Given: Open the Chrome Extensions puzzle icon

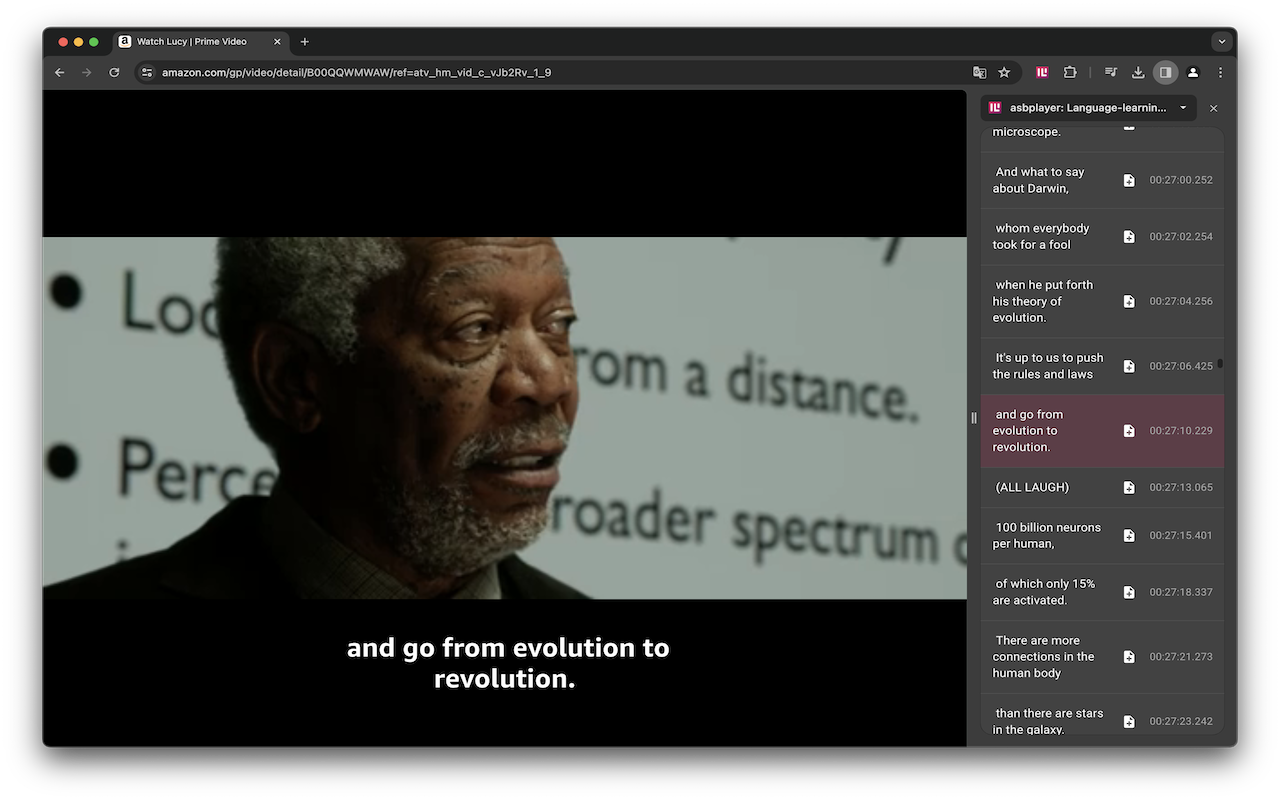Looking at the screenshot, I should click(x=1069, y=72).
